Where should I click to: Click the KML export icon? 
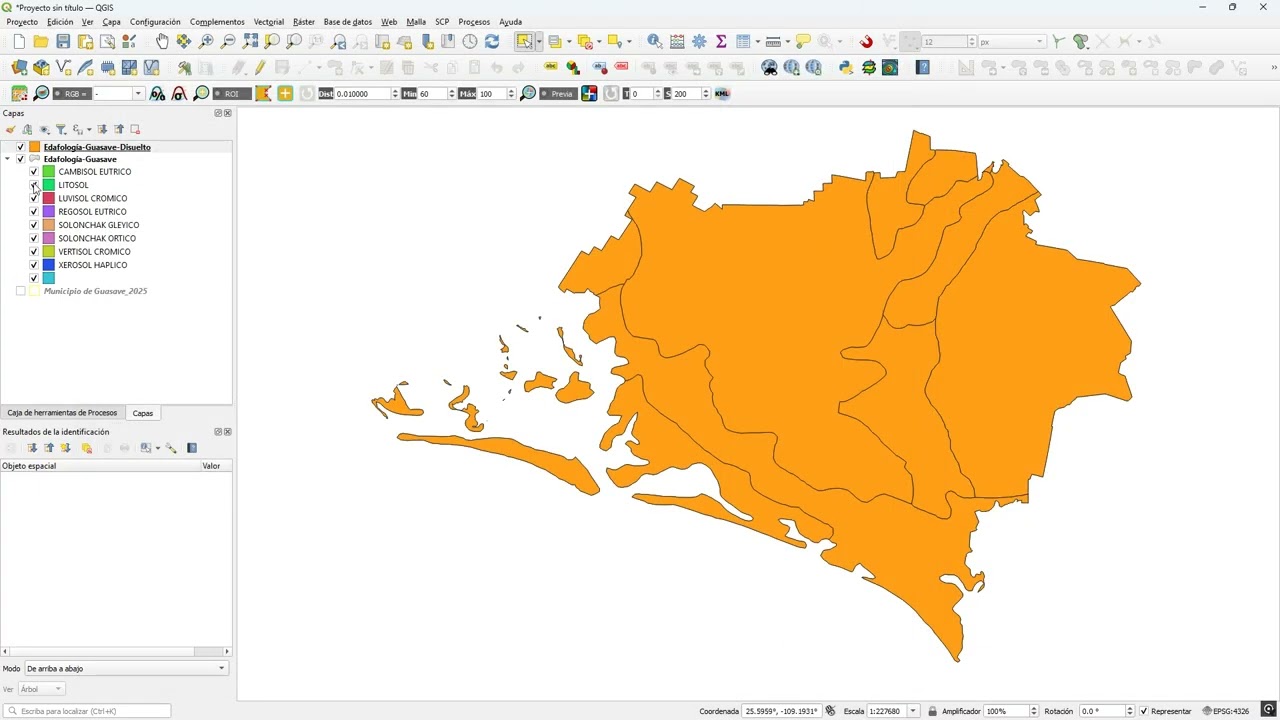(723, 93)
